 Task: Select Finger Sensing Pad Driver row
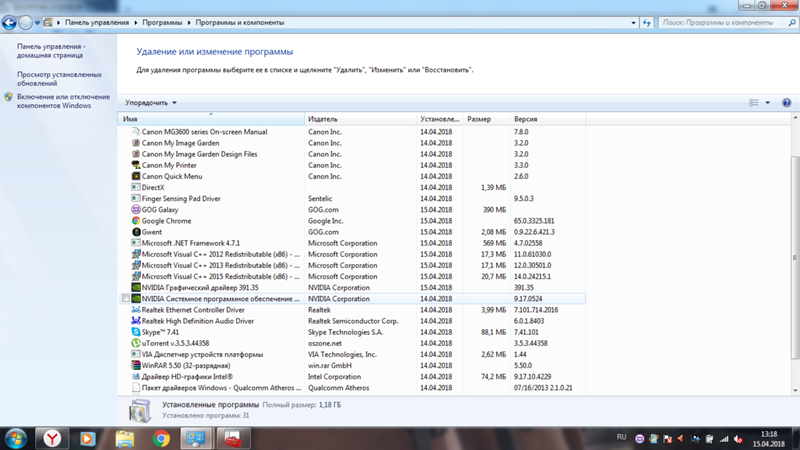point(352,198)
